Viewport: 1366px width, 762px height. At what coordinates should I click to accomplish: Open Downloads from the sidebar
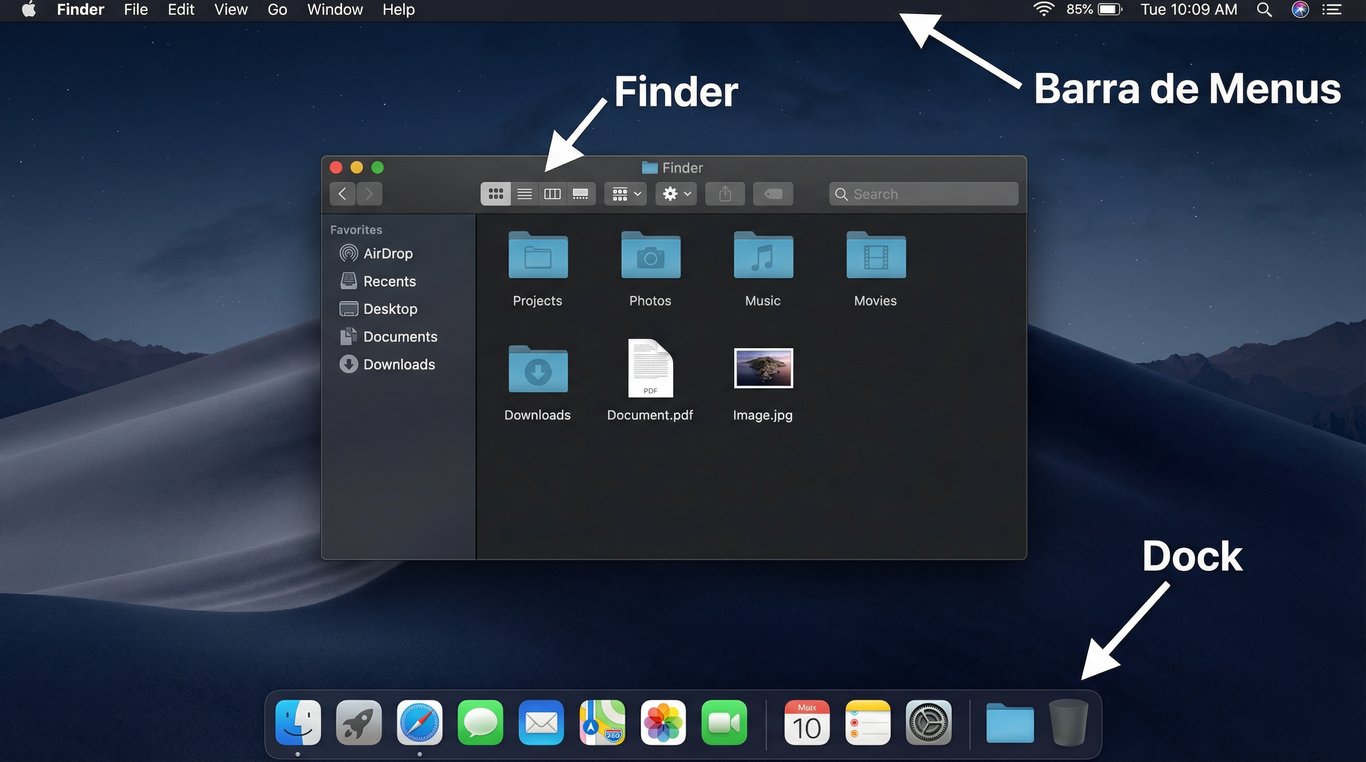(x=398, y=364)
